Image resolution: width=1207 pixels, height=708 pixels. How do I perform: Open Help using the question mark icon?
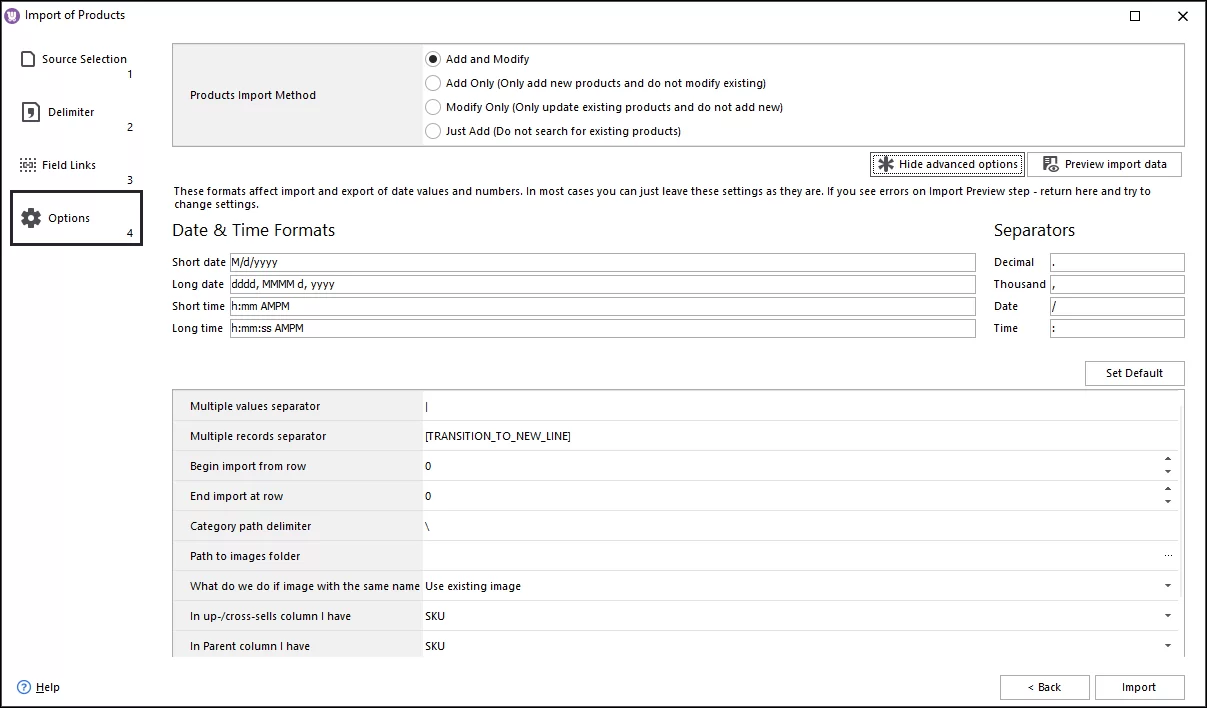22,687
